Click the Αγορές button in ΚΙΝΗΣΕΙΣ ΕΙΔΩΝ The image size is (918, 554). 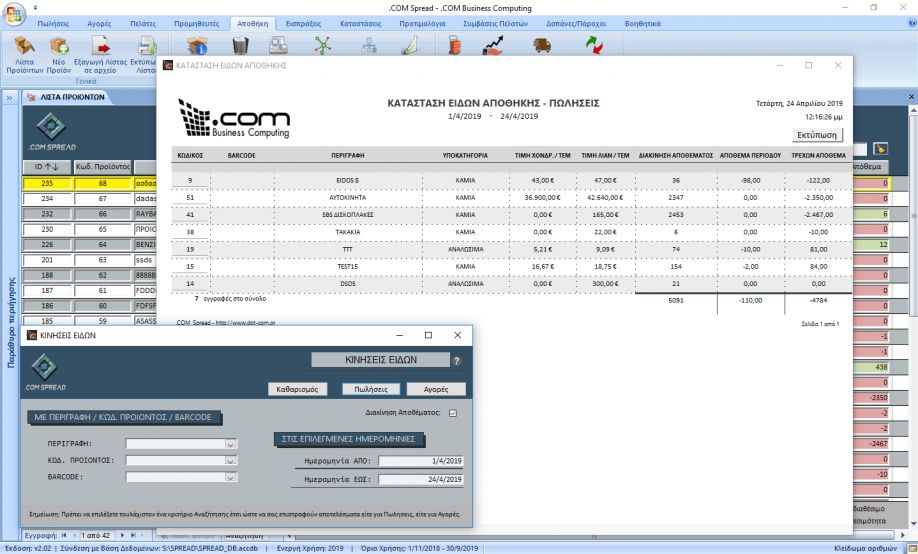tap(436, 389)
